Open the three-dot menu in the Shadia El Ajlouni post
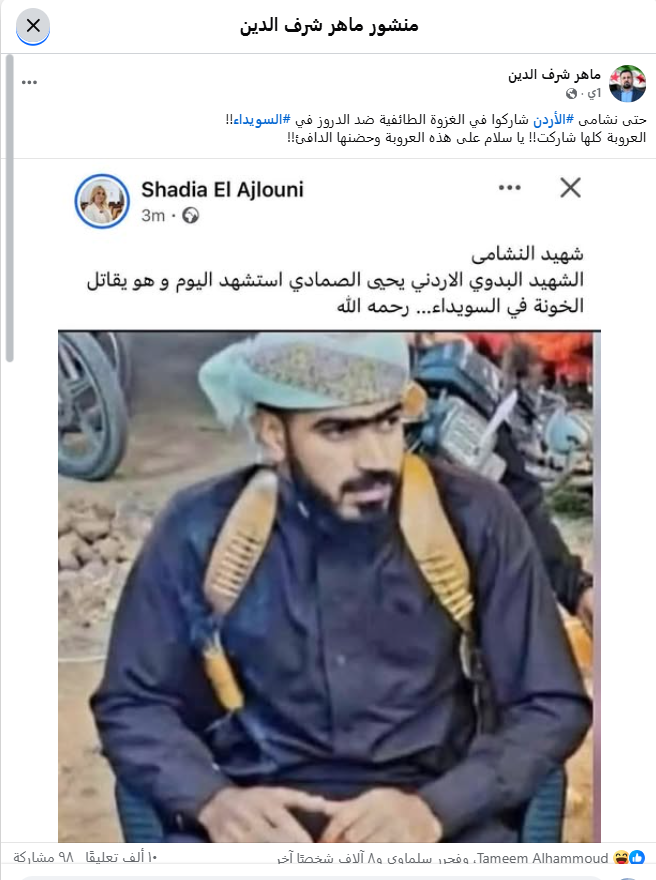 click(x=510, y=187)
